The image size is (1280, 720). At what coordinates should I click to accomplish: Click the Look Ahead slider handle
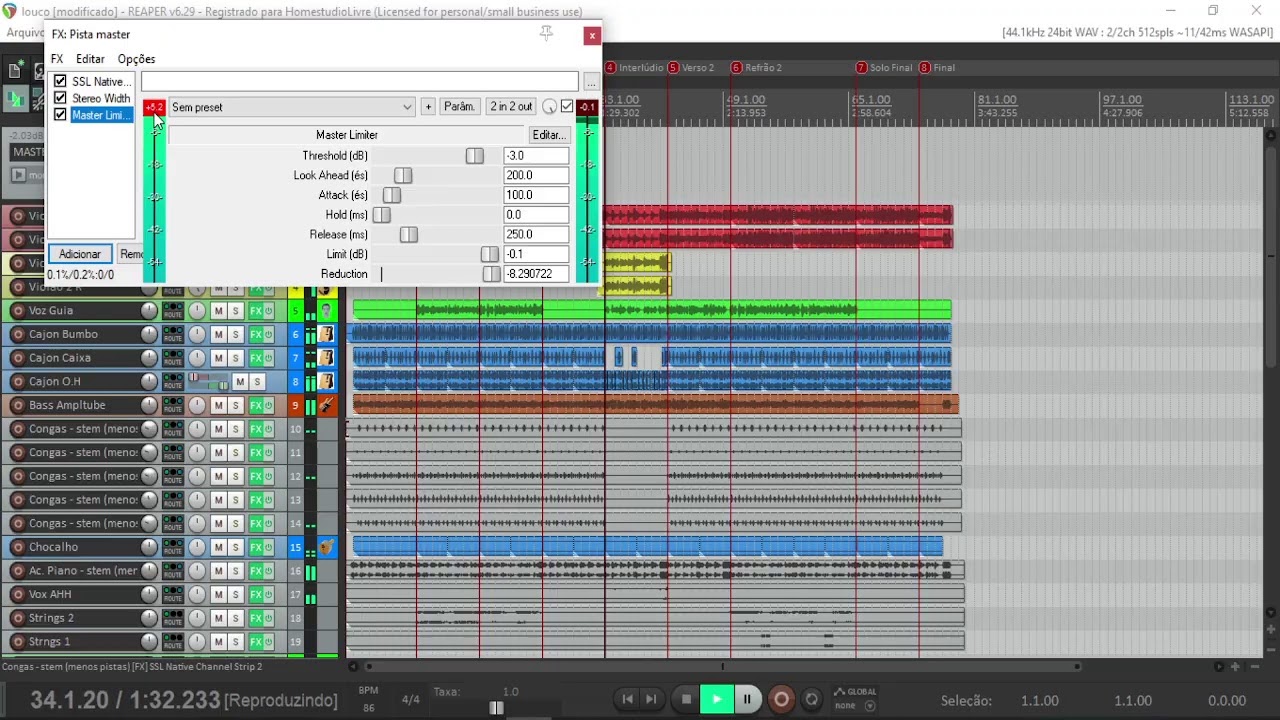(x=403, y=176)
